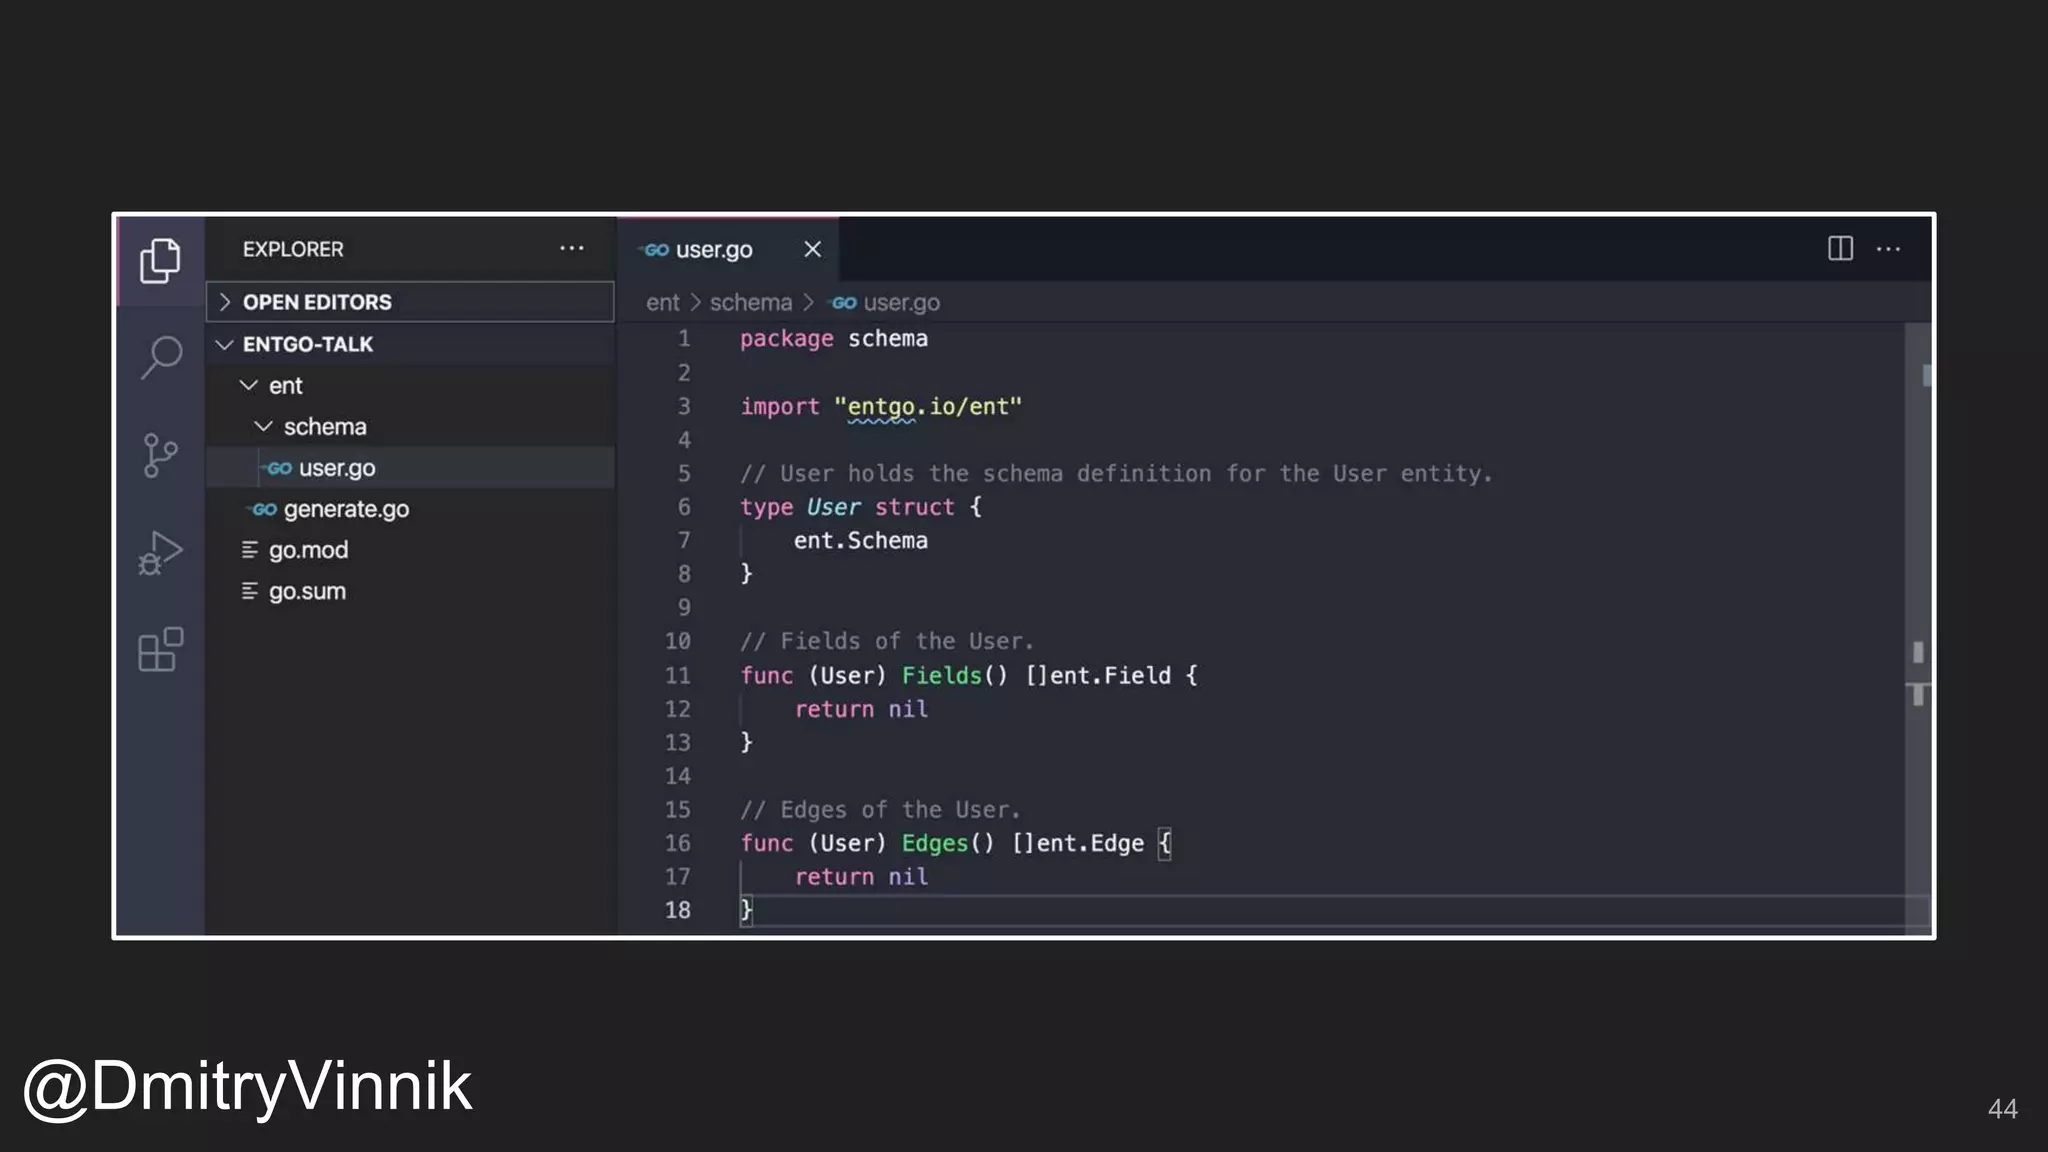This screenshot has width=2048, height=1152.
Task: Open generate.go from the file tree
Action: pos(345,509)
